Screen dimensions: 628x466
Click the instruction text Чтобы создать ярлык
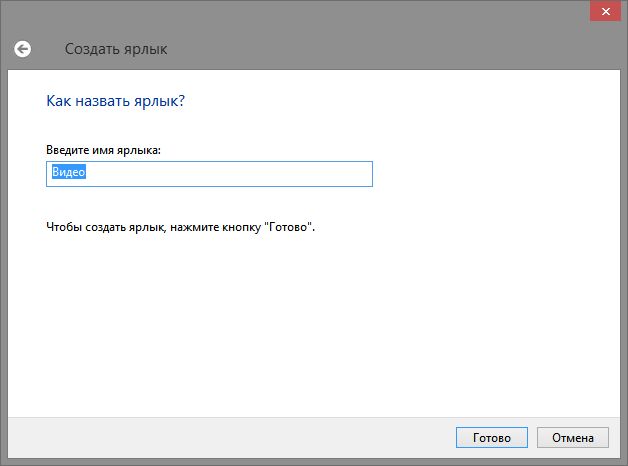[110, 227]
